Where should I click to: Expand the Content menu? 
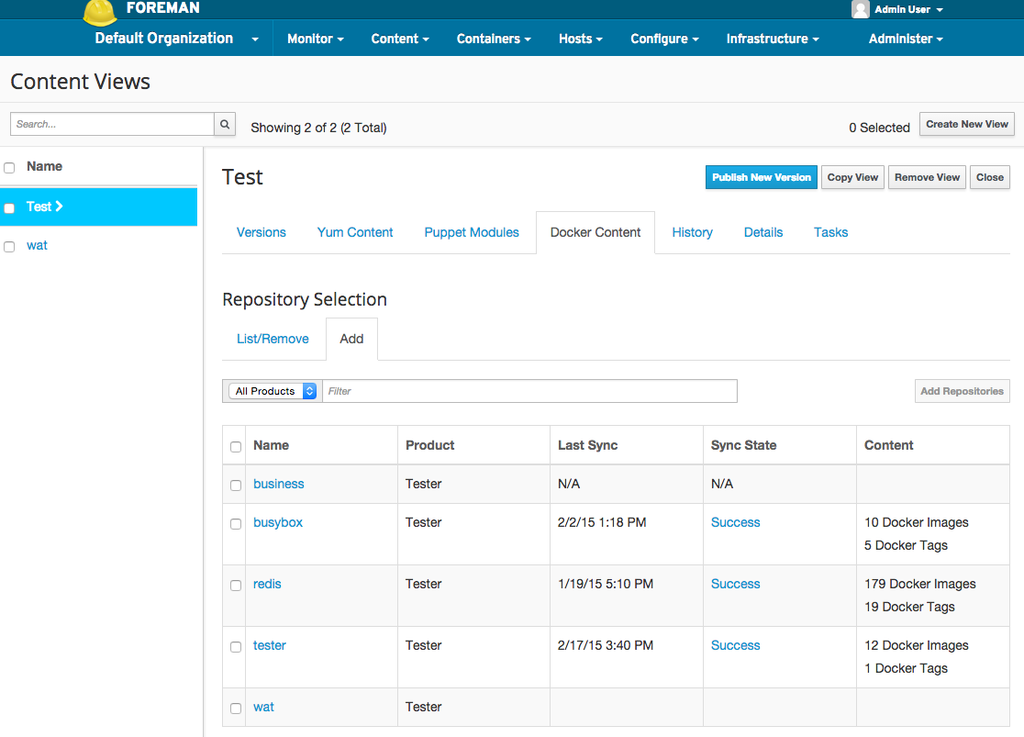400,39
